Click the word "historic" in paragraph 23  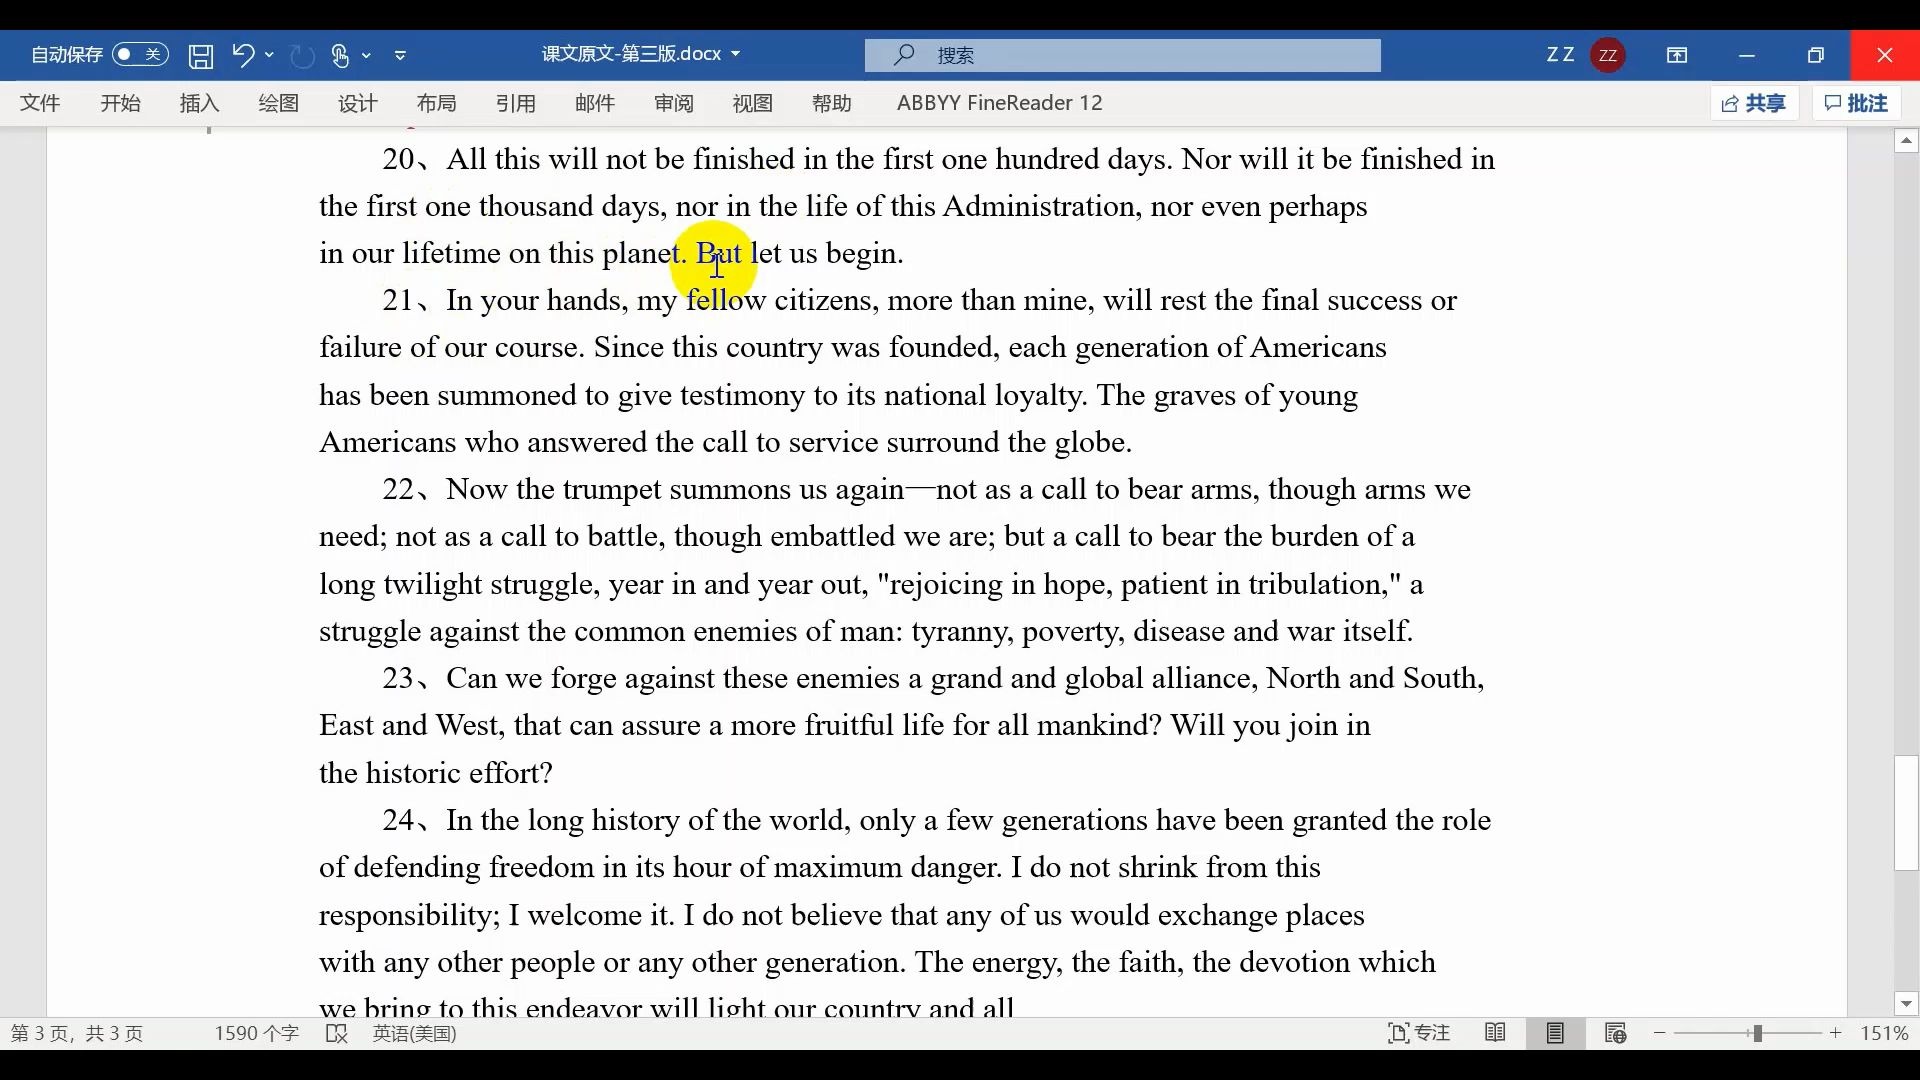click(411, 774)
